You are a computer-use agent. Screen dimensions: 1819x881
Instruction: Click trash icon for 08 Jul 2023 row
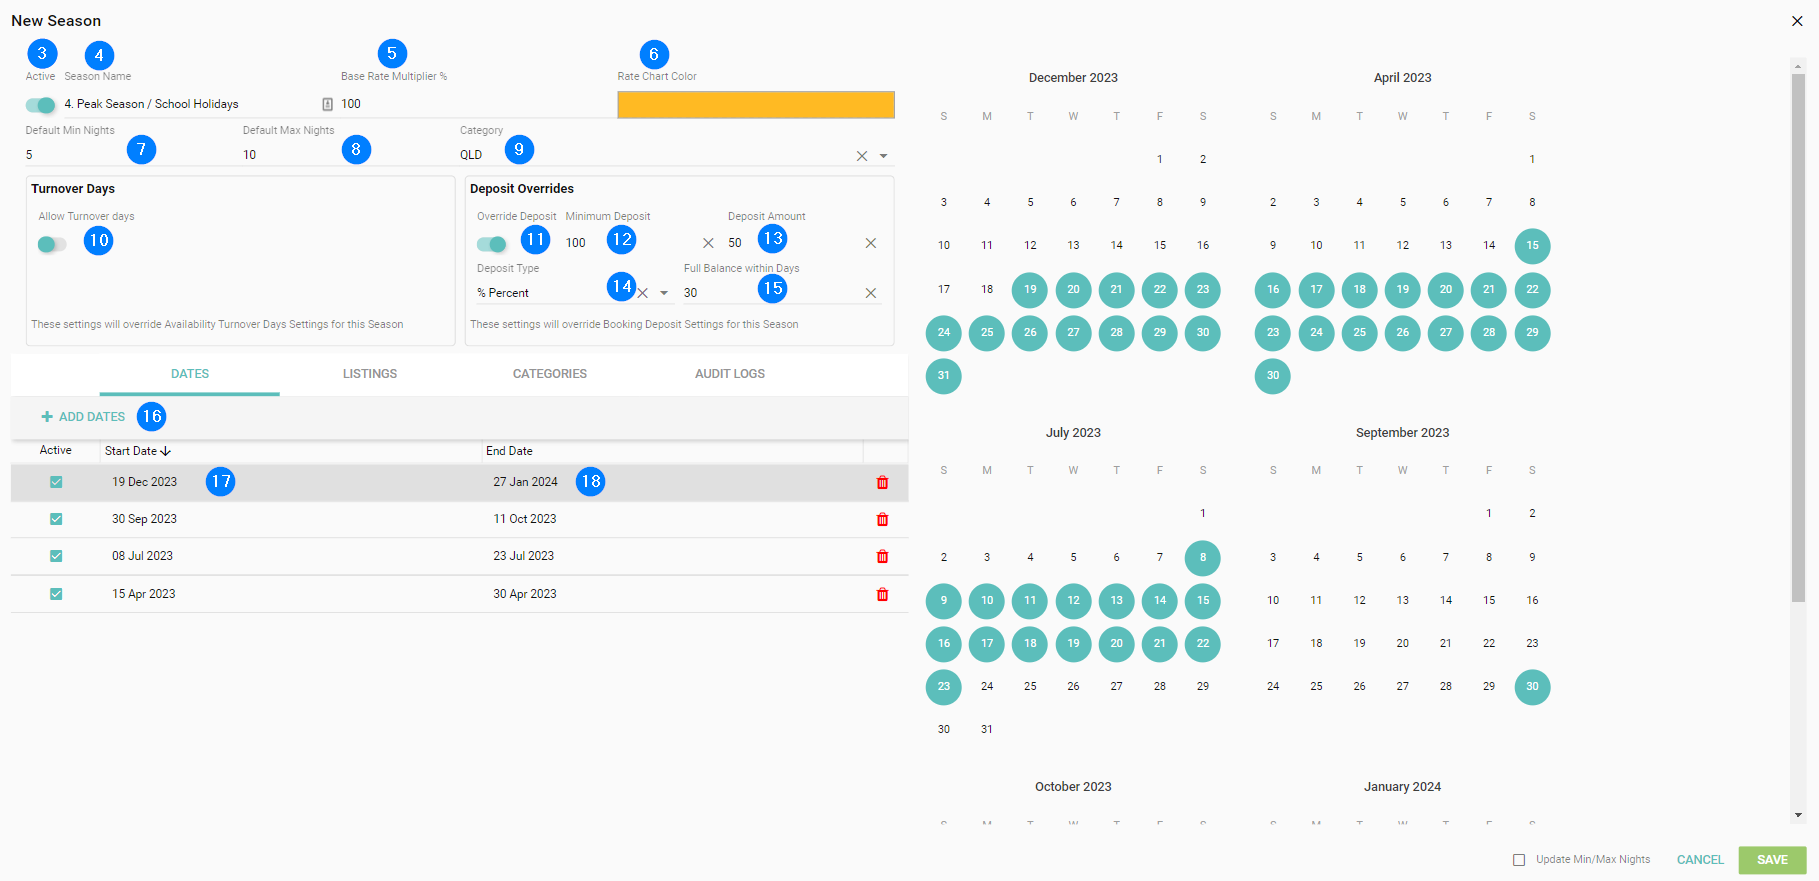click(882, 557)
